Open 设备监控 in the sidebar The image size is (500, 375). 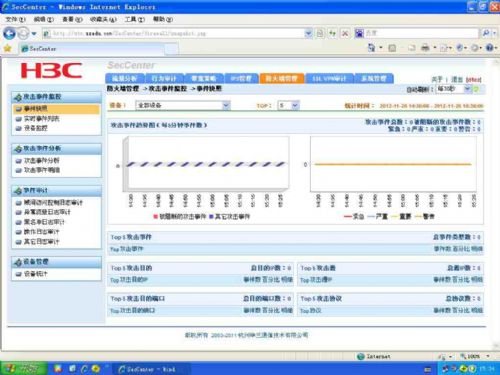pos(35,128)
